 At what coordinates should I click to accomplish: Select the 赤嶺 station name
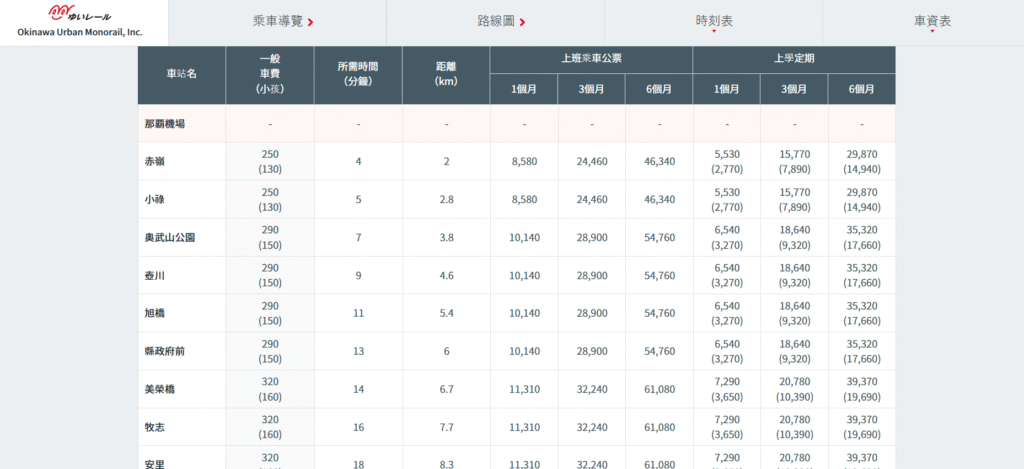[154, 161]
